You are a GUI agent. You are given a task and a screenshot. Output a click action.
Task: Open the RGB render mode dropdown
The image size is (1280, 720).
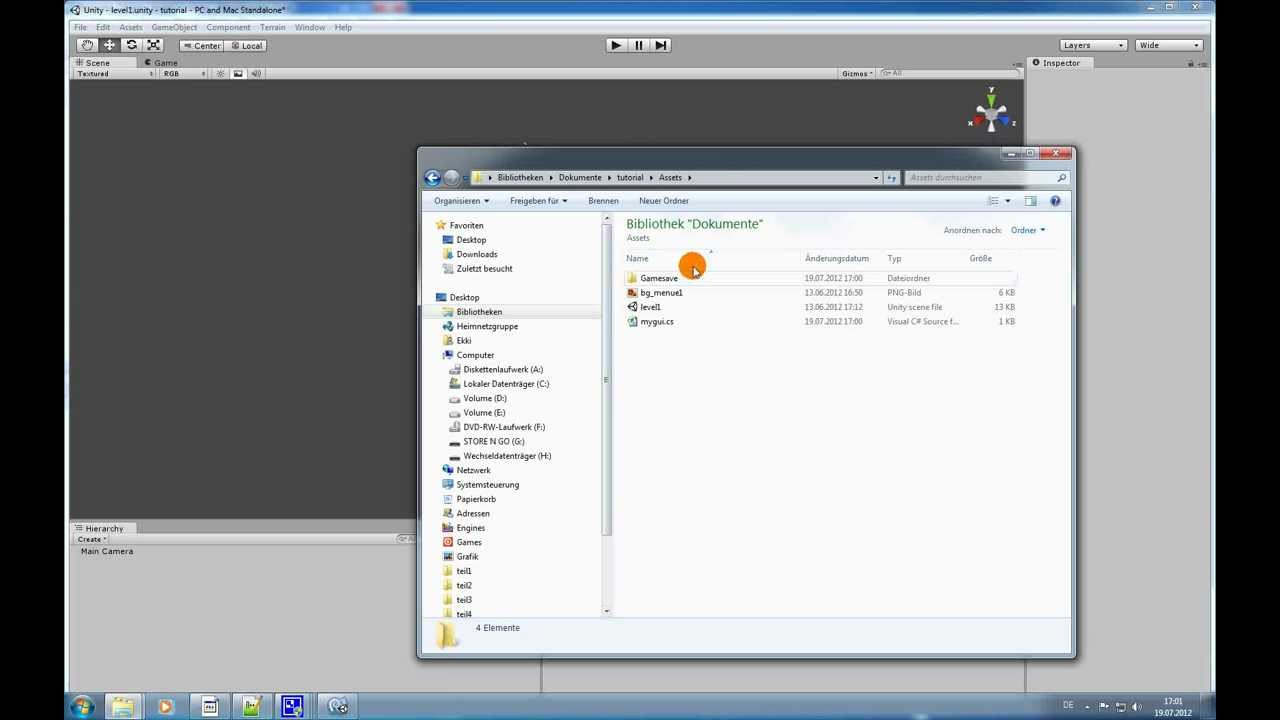[185, 74]
